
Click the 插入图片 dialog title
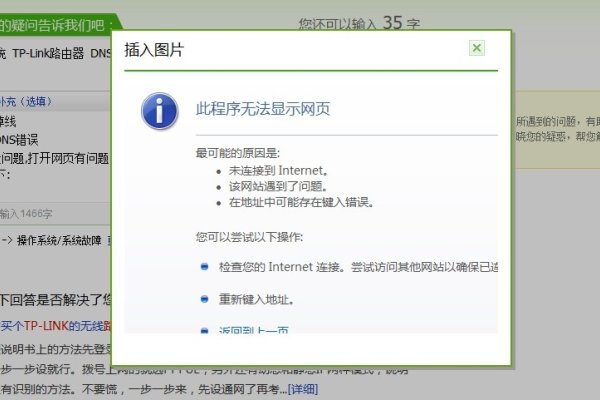click(154, 50)
